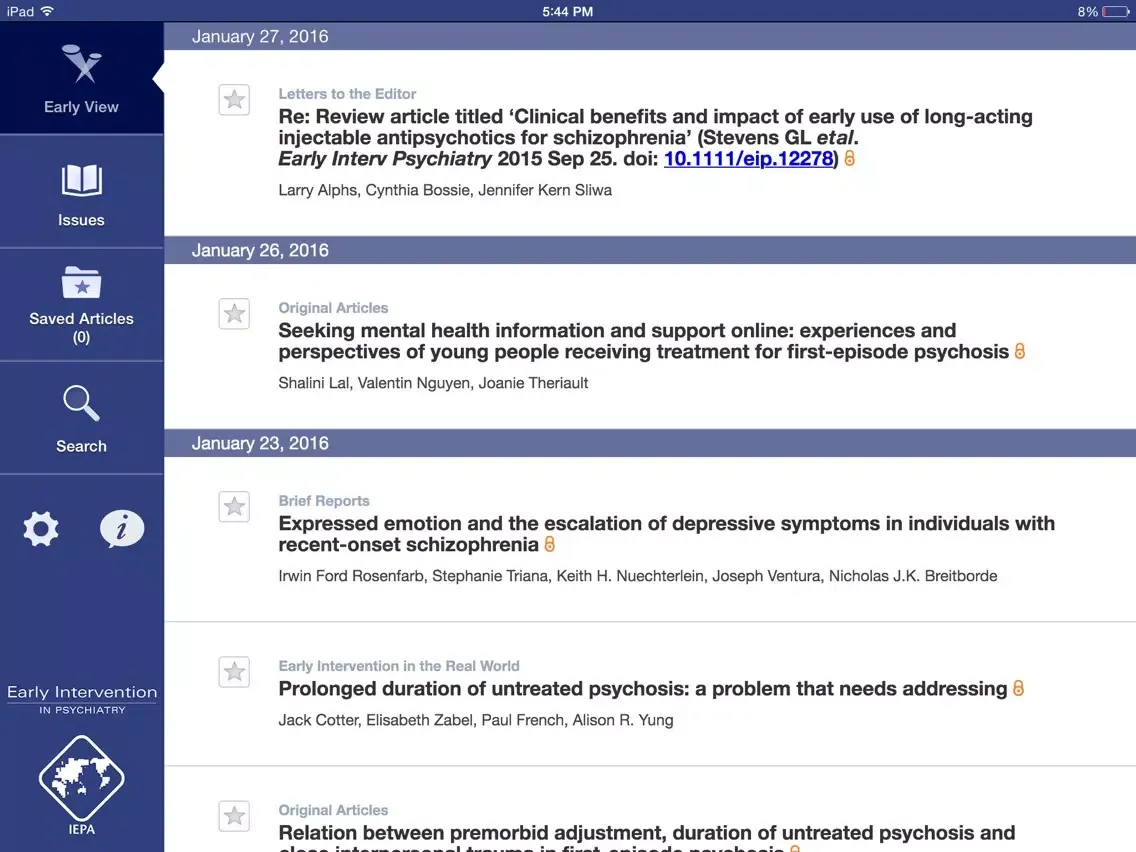Star the Letters to the Editor article
1136x852 pixels.
(x=234, y=100)
